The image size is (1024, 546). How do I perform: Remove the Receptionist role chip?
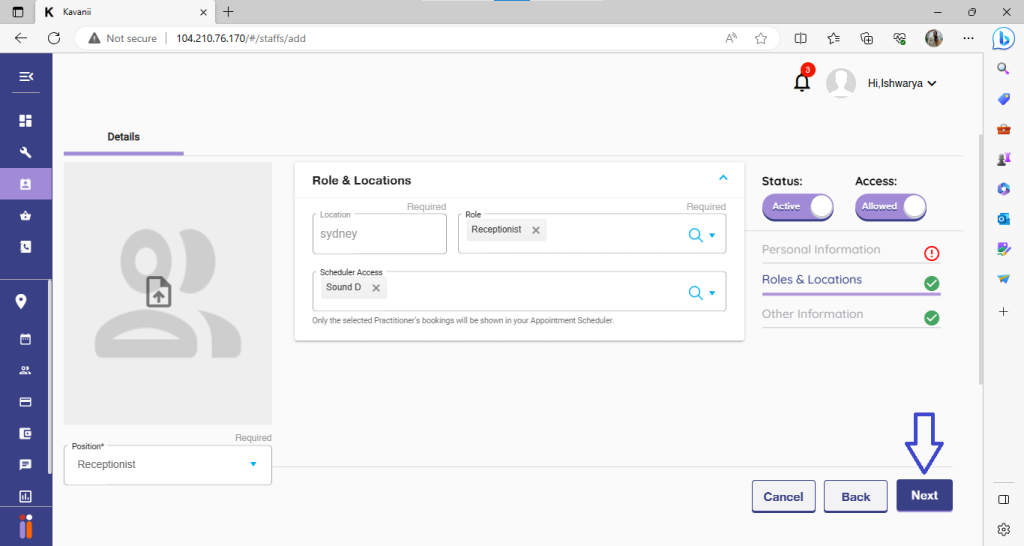tap(536, 230)
